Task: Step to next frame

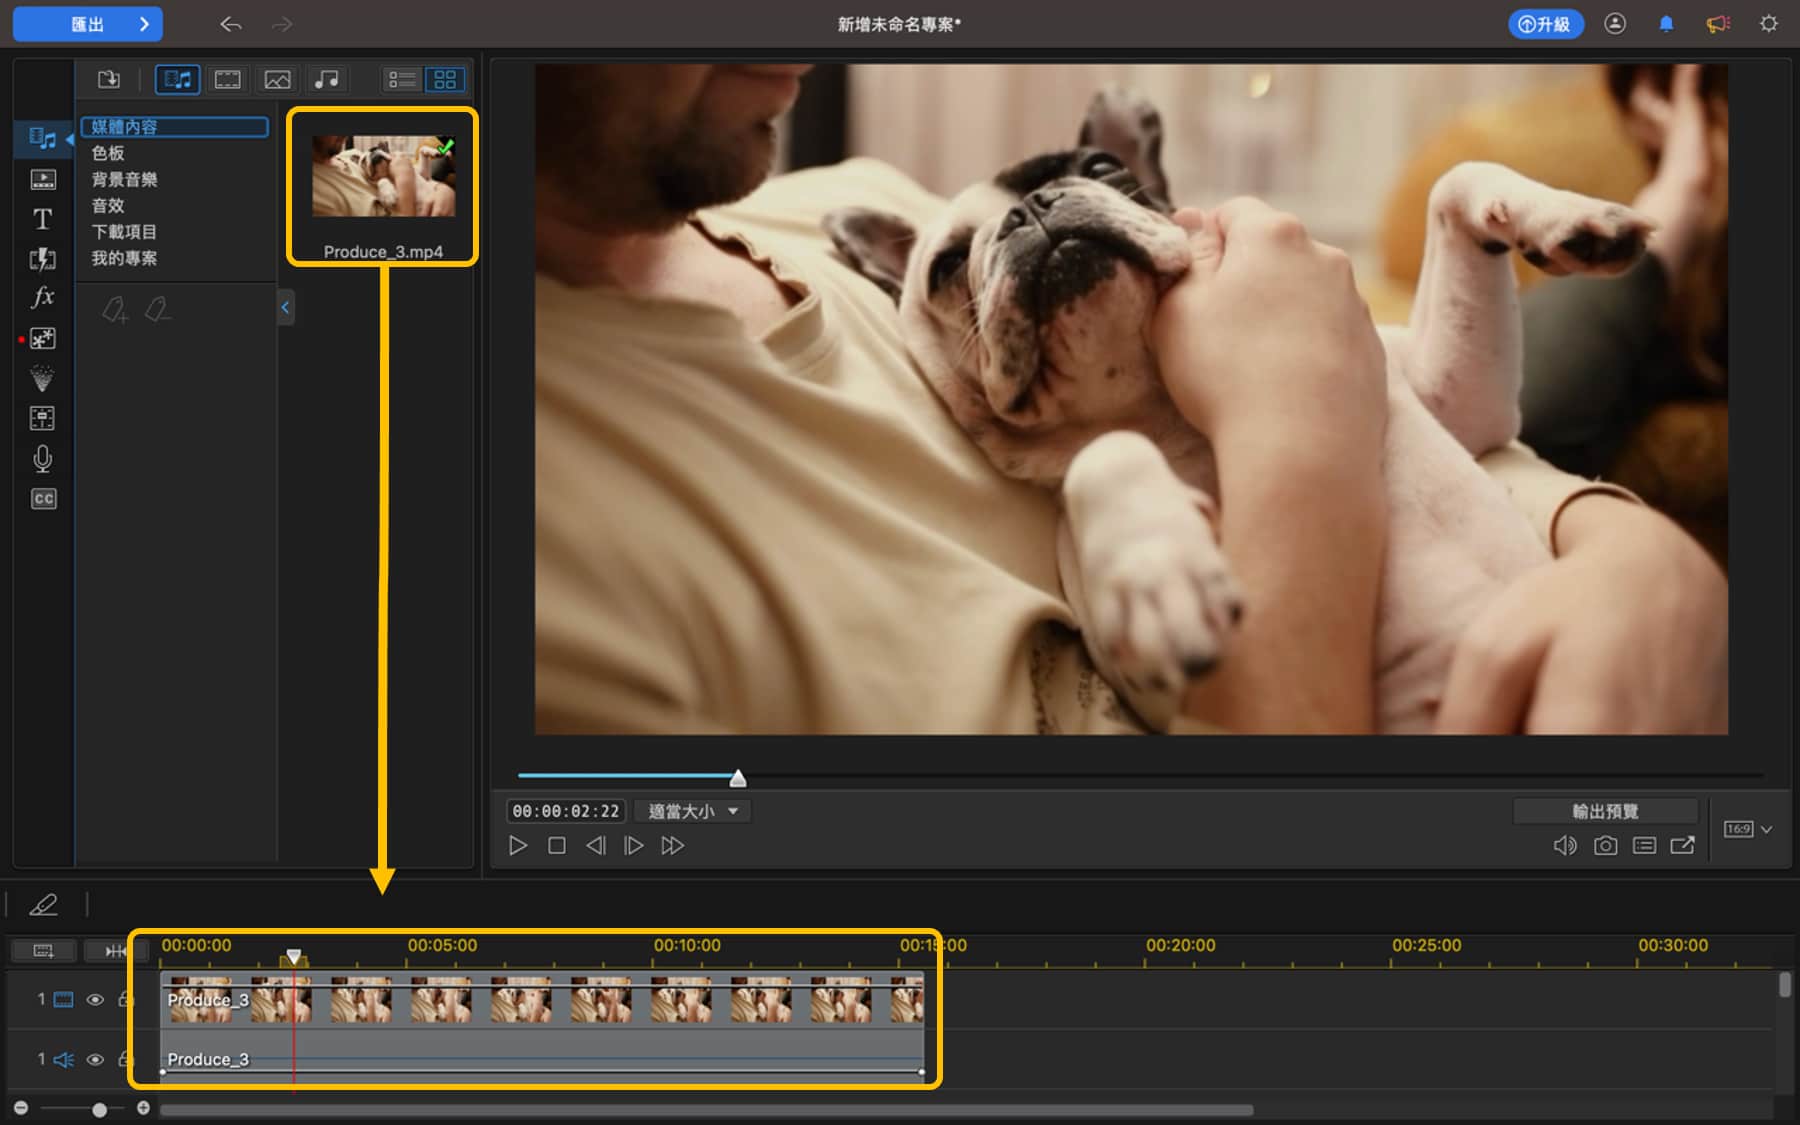Action: pos(634,846)
